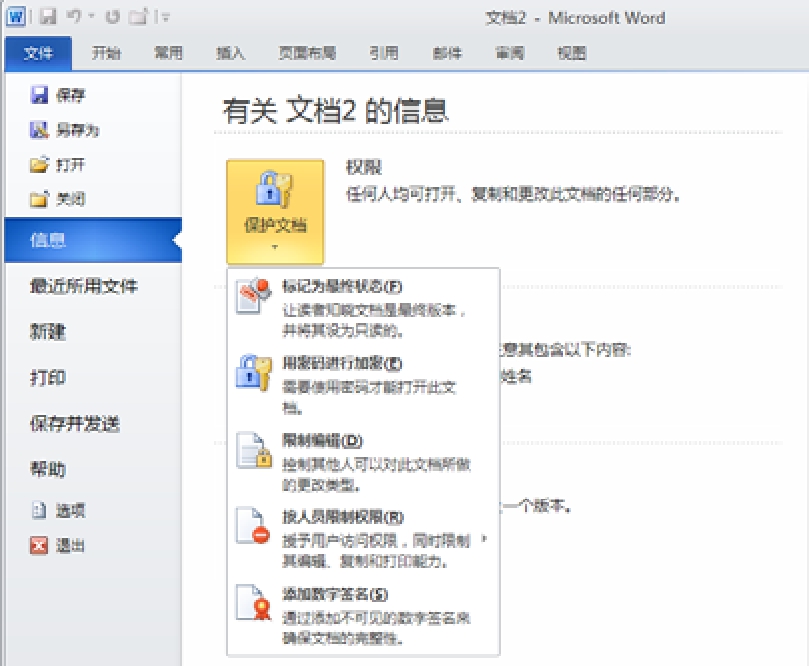Open 最近所用文件 (Recent files) section

click(84, 285)
